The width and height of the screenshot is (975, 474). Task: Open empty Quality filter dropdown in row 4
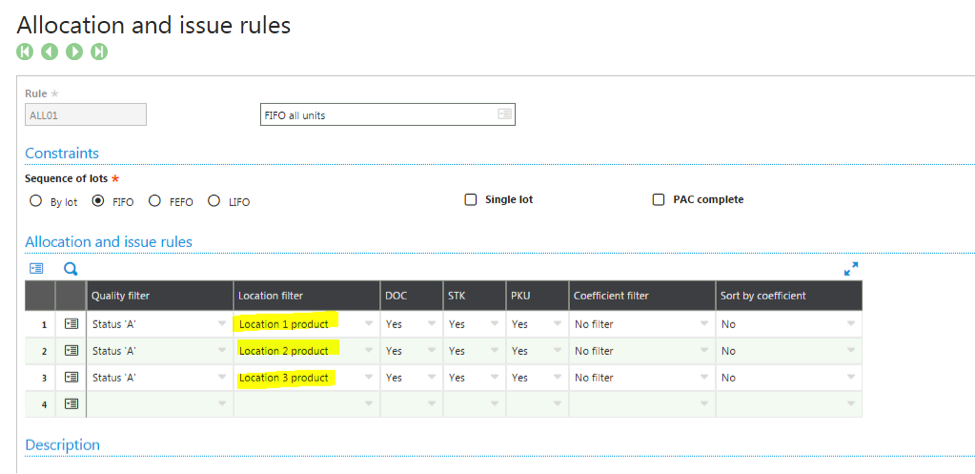coord(222,404)
